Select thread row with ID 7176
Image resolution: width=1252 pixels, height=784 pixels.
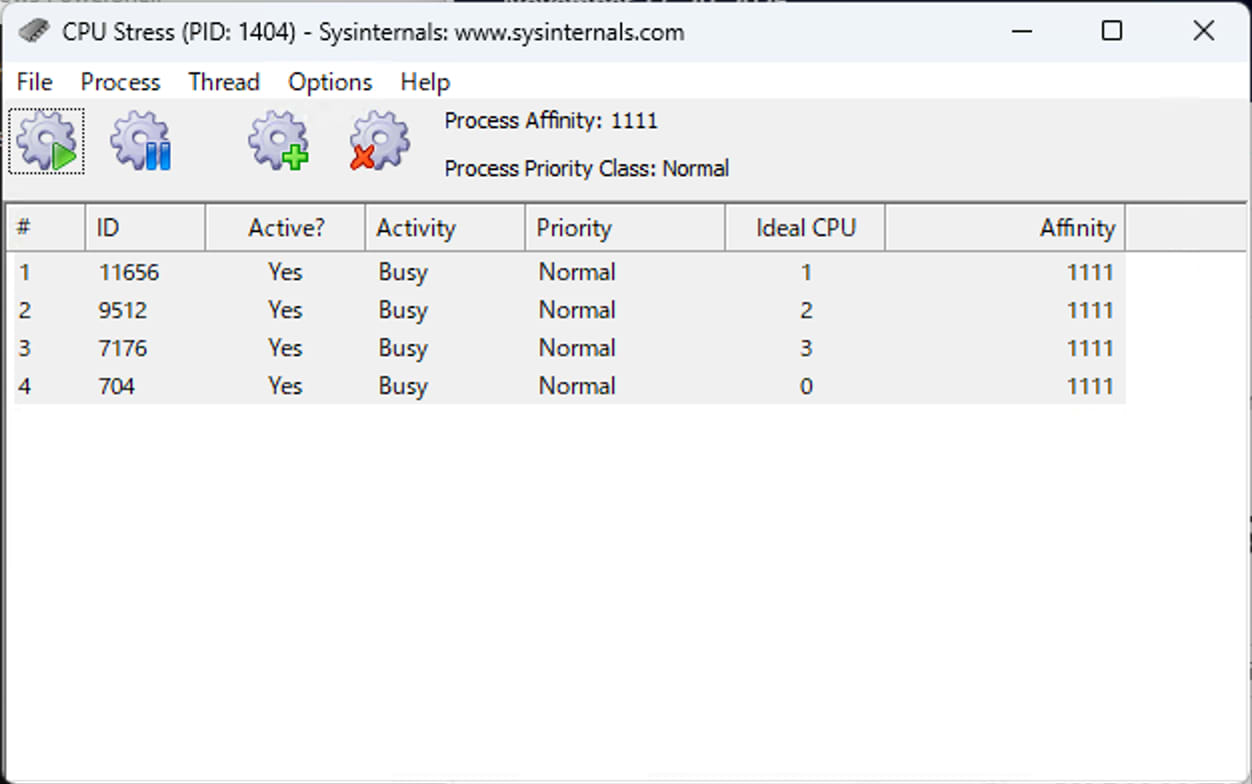566,348
